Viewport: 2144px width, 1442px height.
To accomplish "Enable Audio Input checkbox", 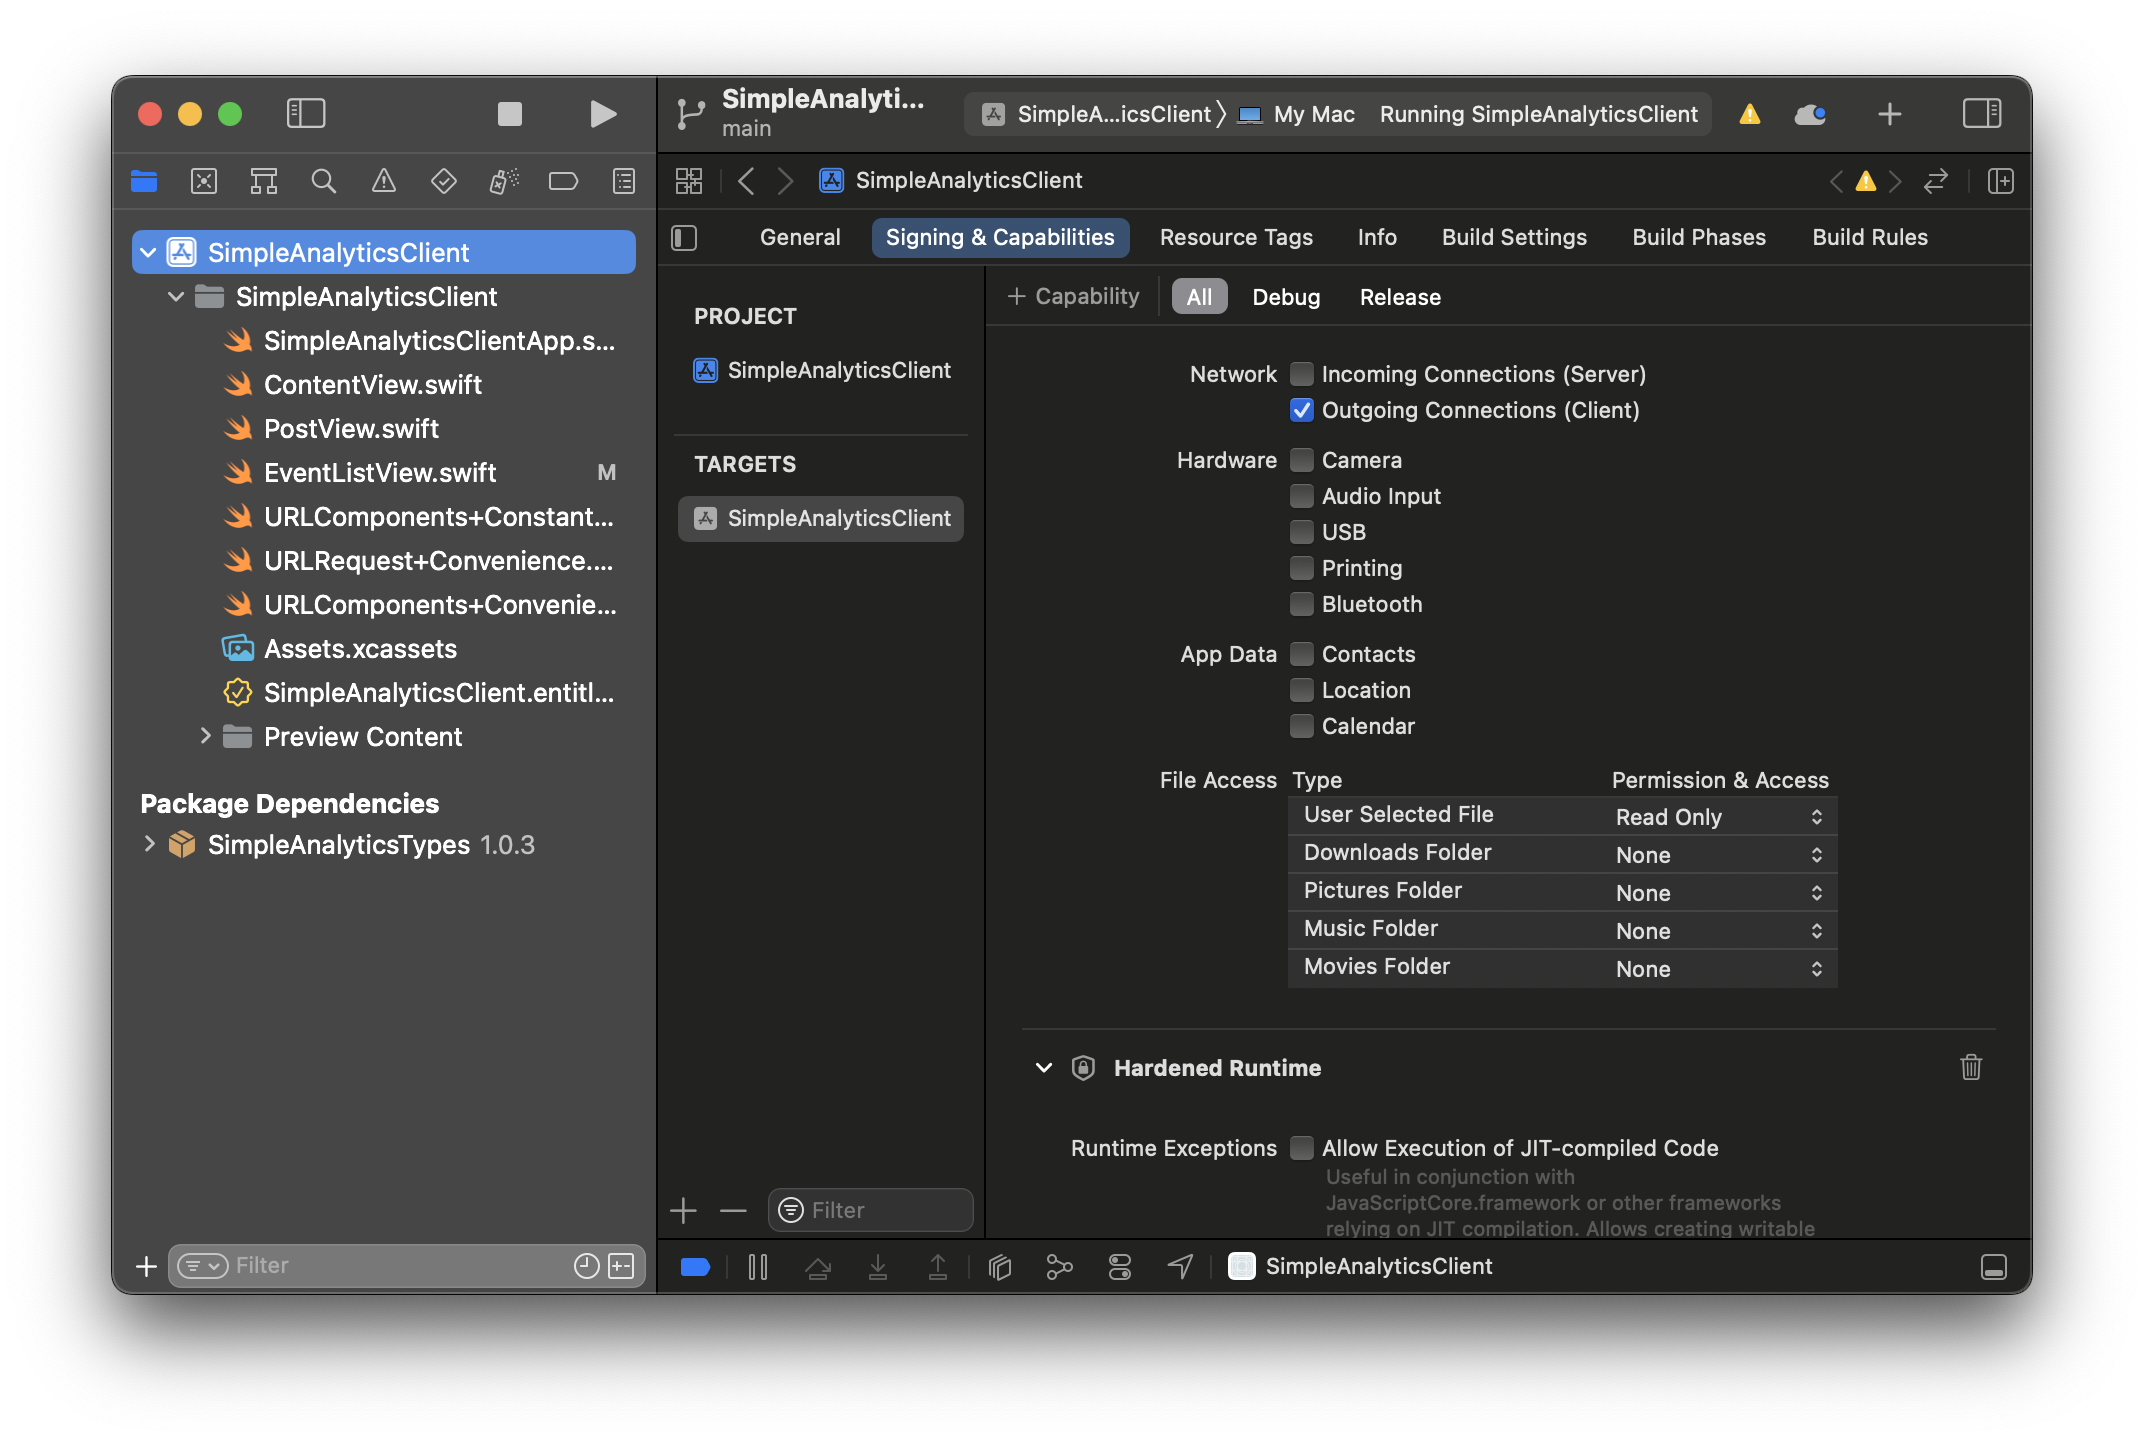I will click(1301, 496).
